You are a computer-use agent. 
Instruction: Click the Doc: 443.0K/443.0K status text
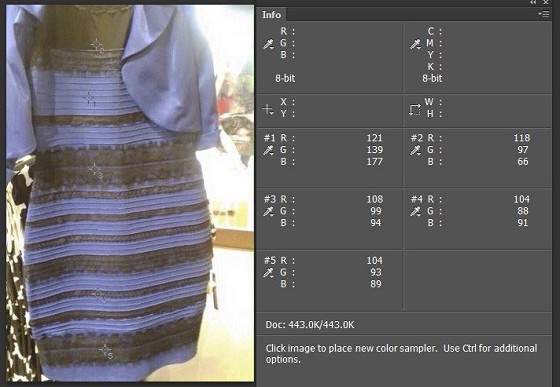(310, 325)
